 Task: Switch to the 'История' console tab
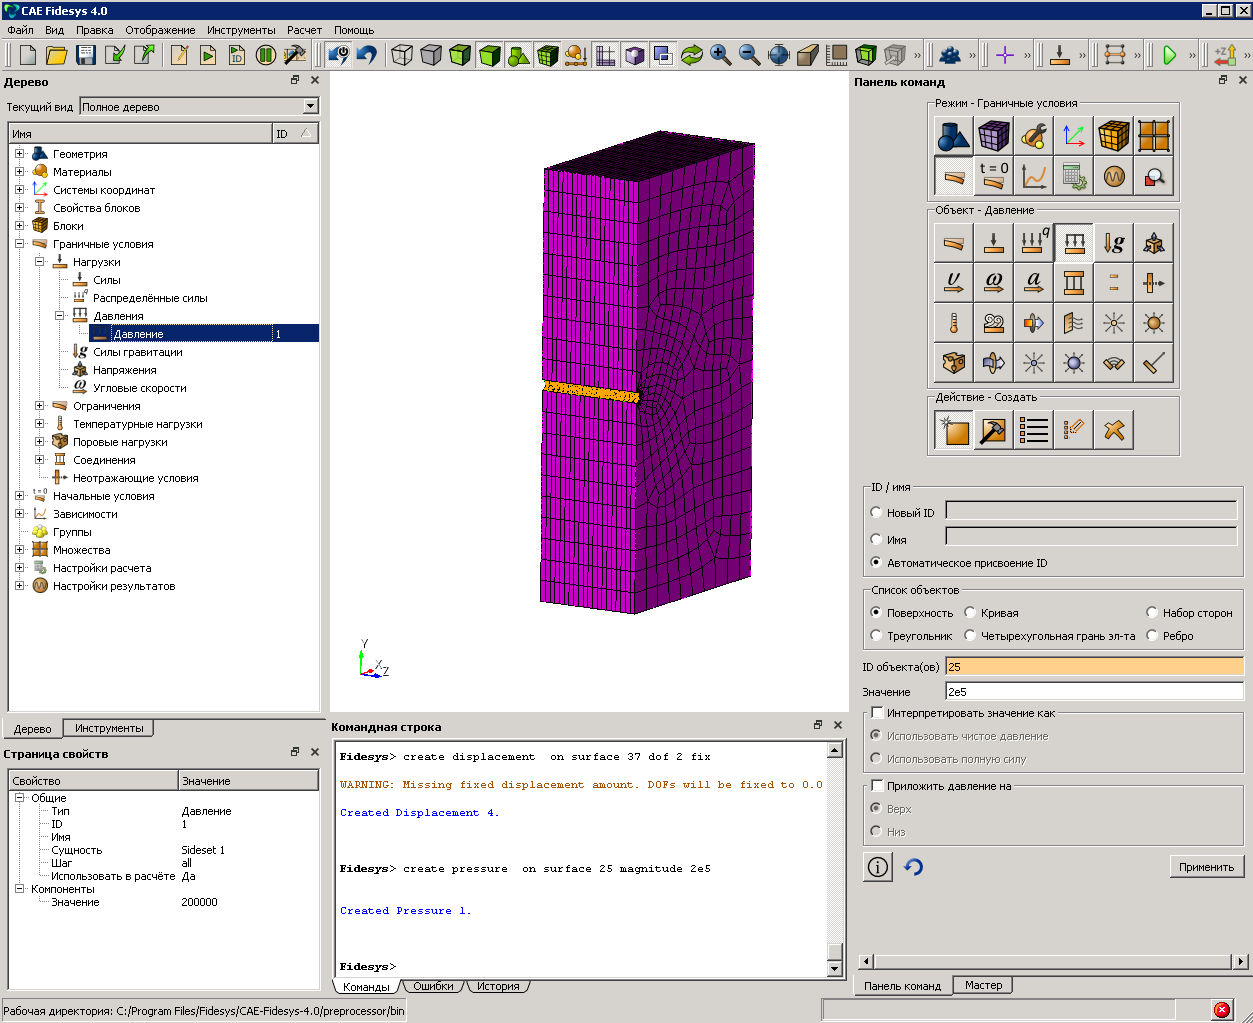[498, 986]
